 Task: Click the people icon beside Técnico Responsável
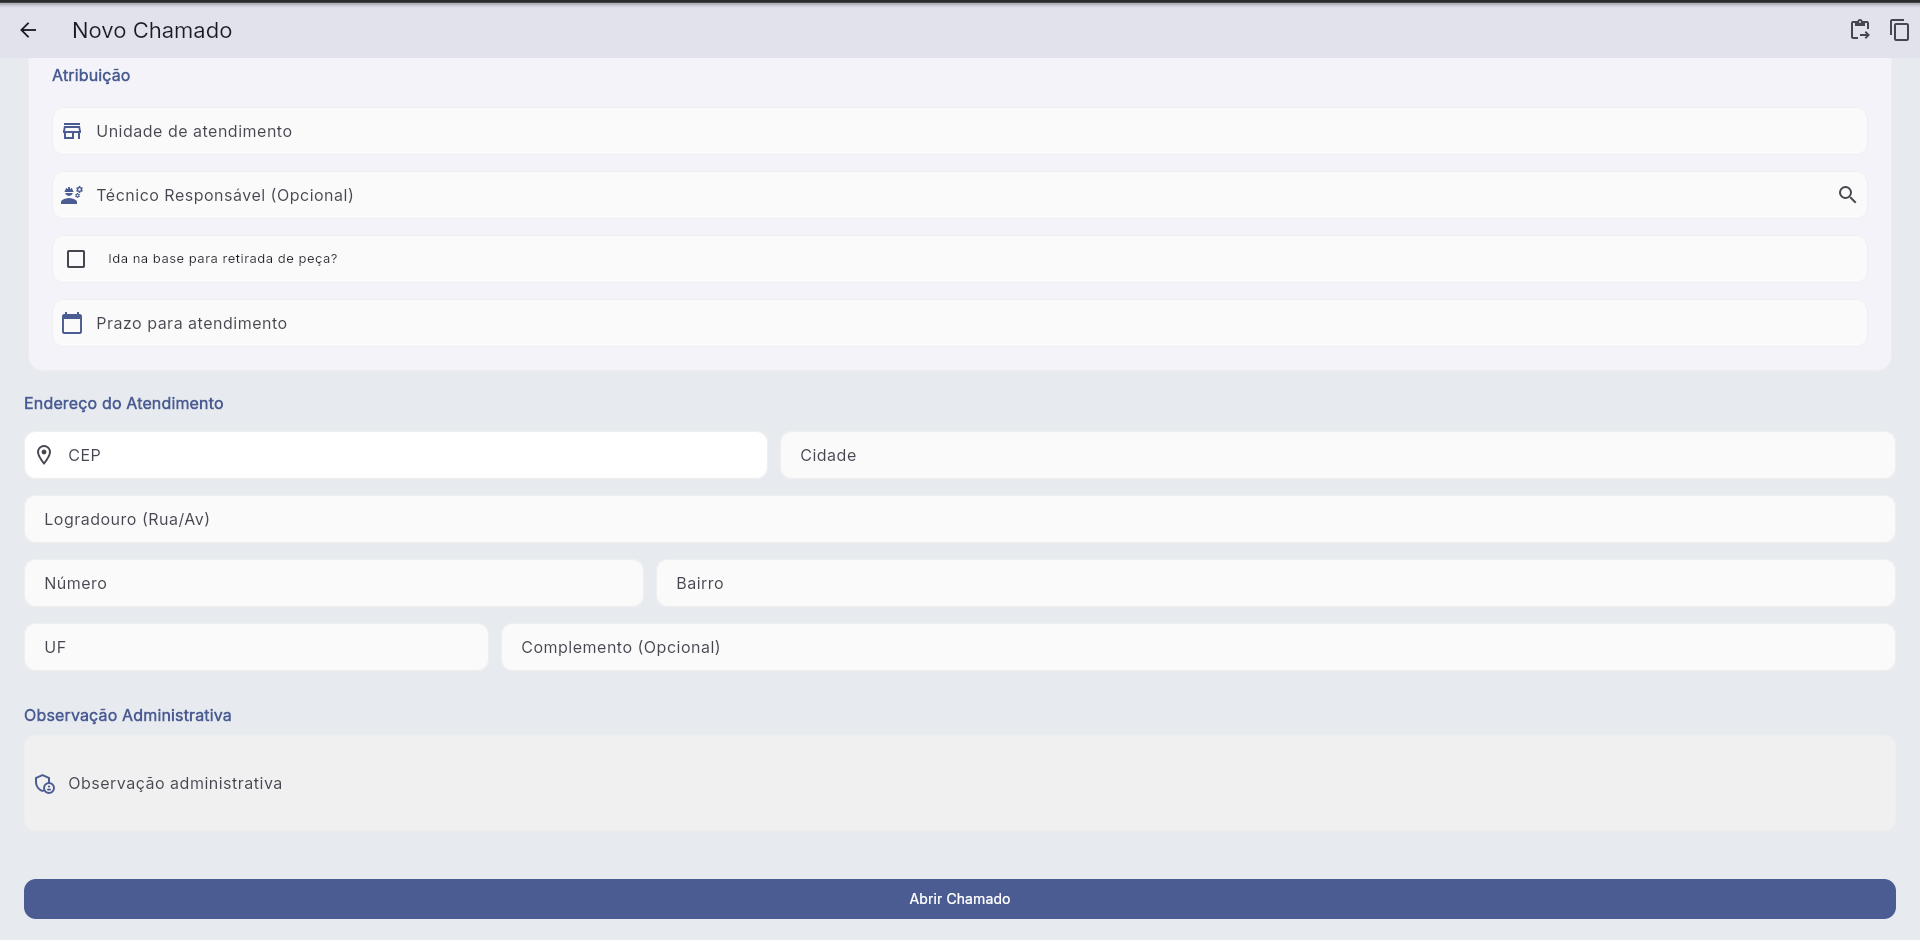(x=72, y=195)
